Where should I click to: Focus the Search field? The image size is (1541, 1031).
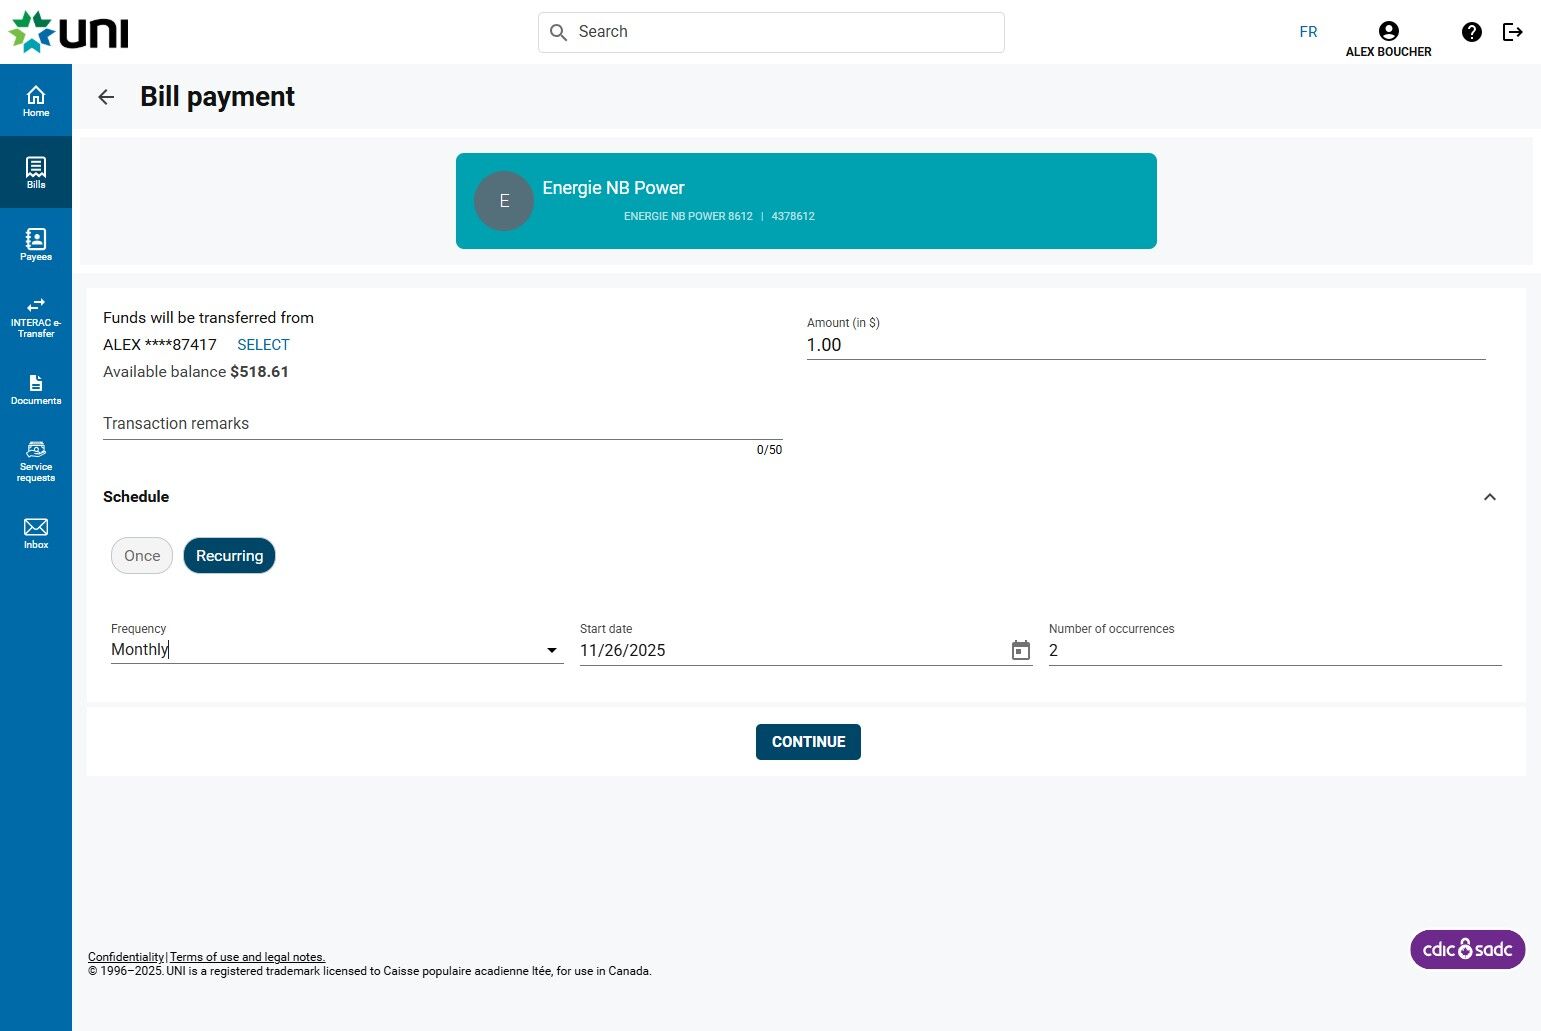coord(771,32)
